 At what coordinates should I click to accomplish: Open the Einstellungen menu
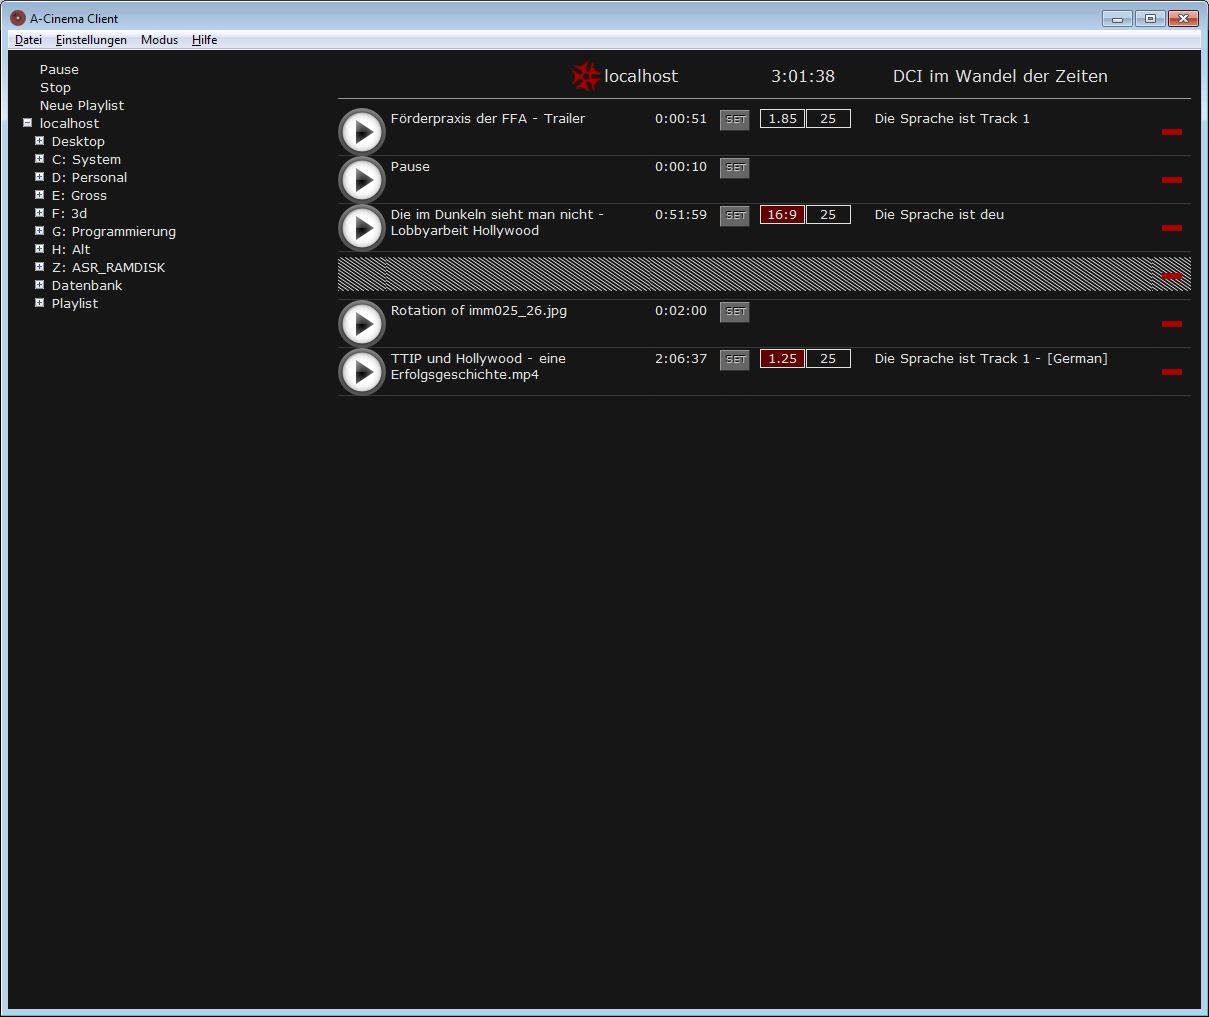(x=91, y=40)
